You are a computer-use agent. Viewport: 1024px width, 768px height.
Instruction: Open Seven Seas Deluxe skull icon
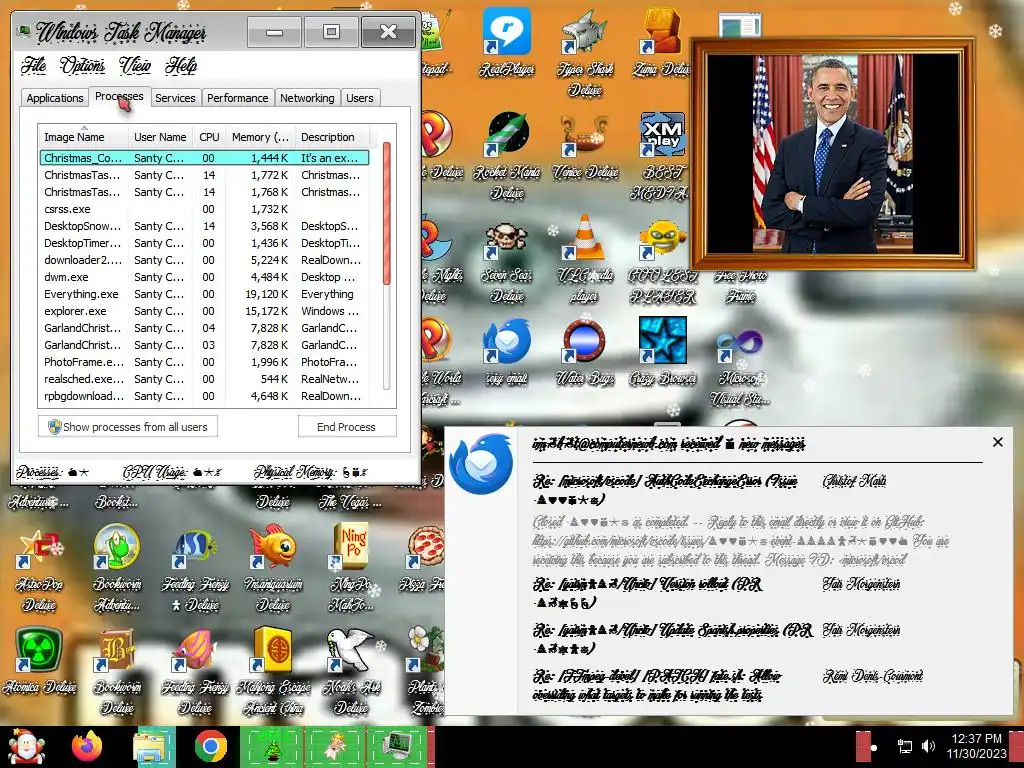(507, 259)
